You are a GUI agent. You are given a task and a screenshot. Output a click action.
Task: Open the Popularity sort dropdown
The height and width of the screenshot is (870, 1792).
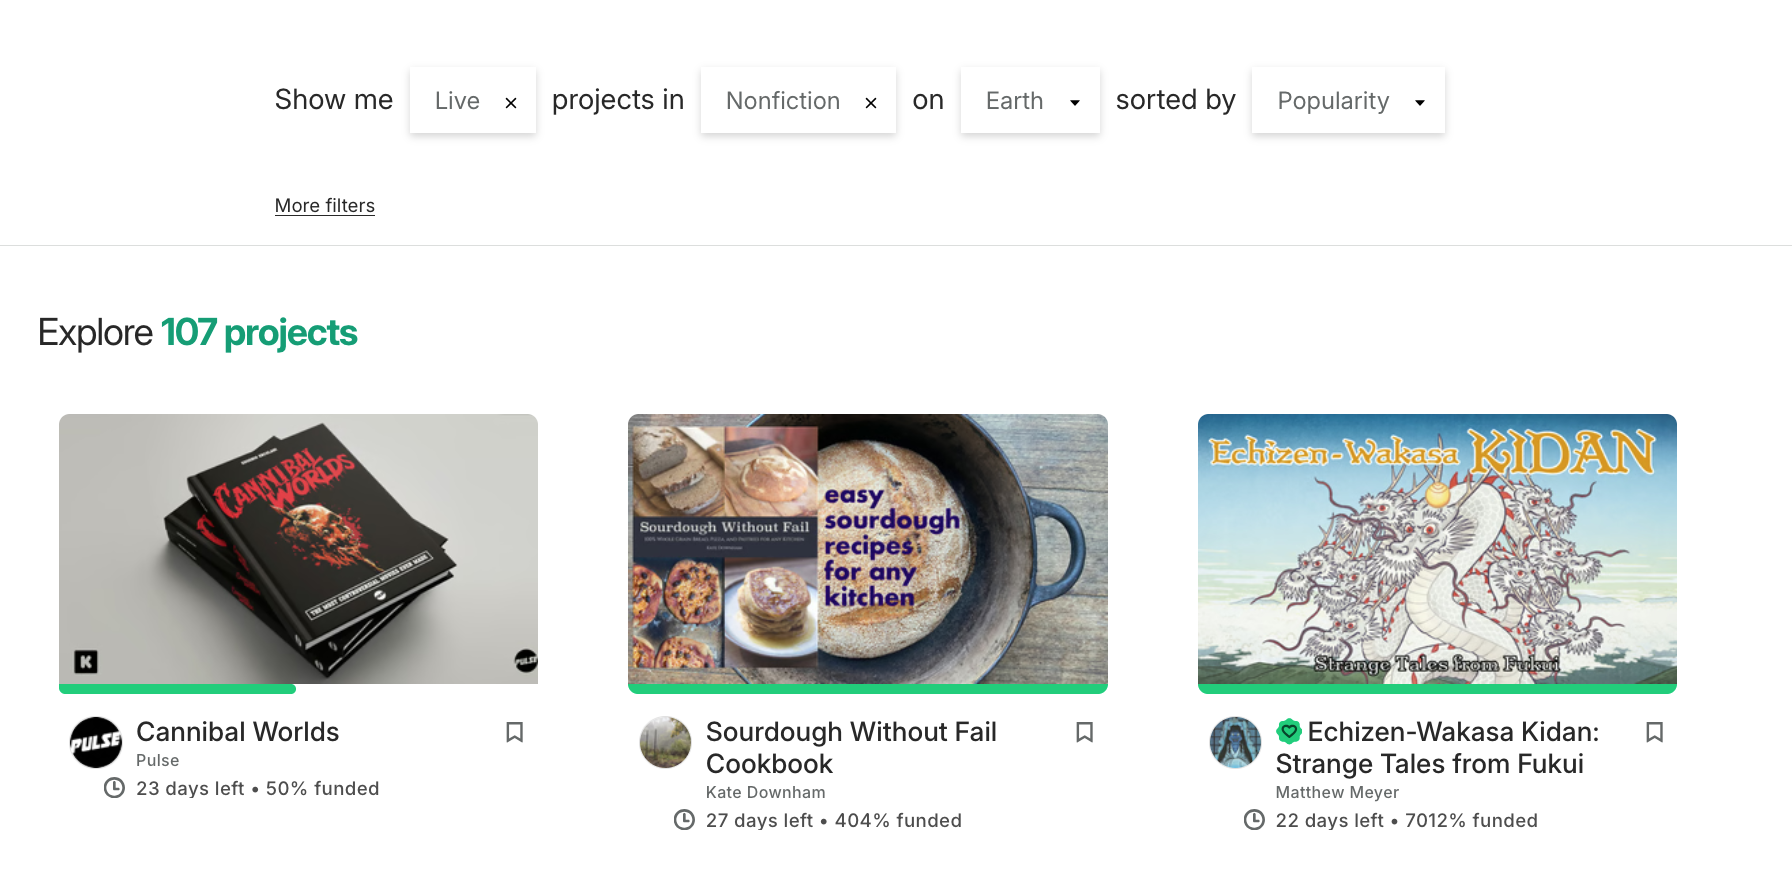pyautogui.click(x=1347, y=101)
